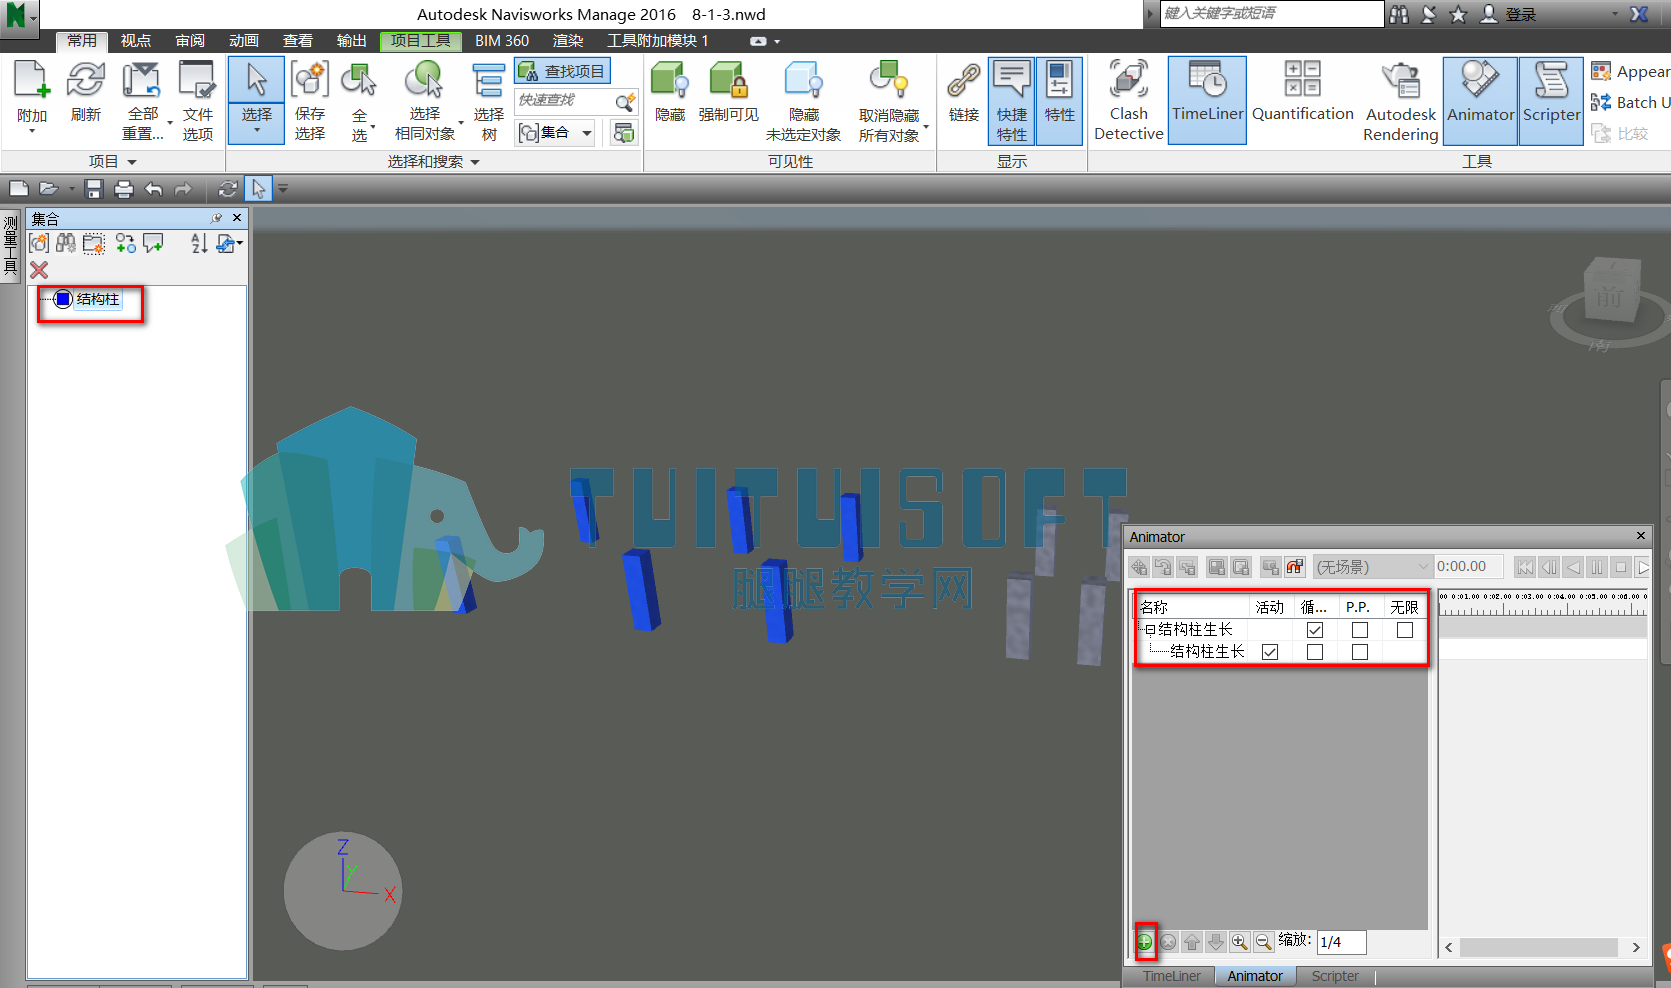
Task: Click the green add scene button
Action: point(1145,942)
